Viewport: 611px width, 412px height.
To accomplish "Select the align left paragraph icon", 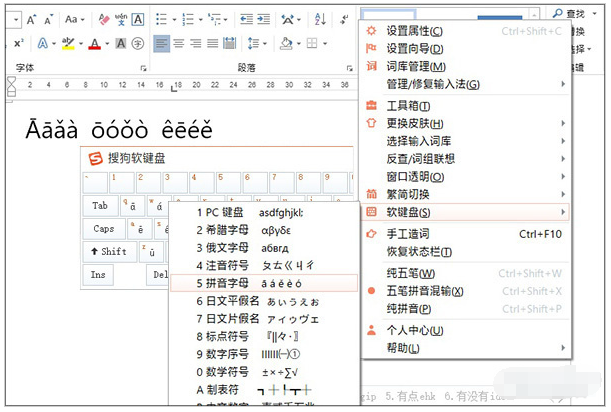I will [161, 43].
